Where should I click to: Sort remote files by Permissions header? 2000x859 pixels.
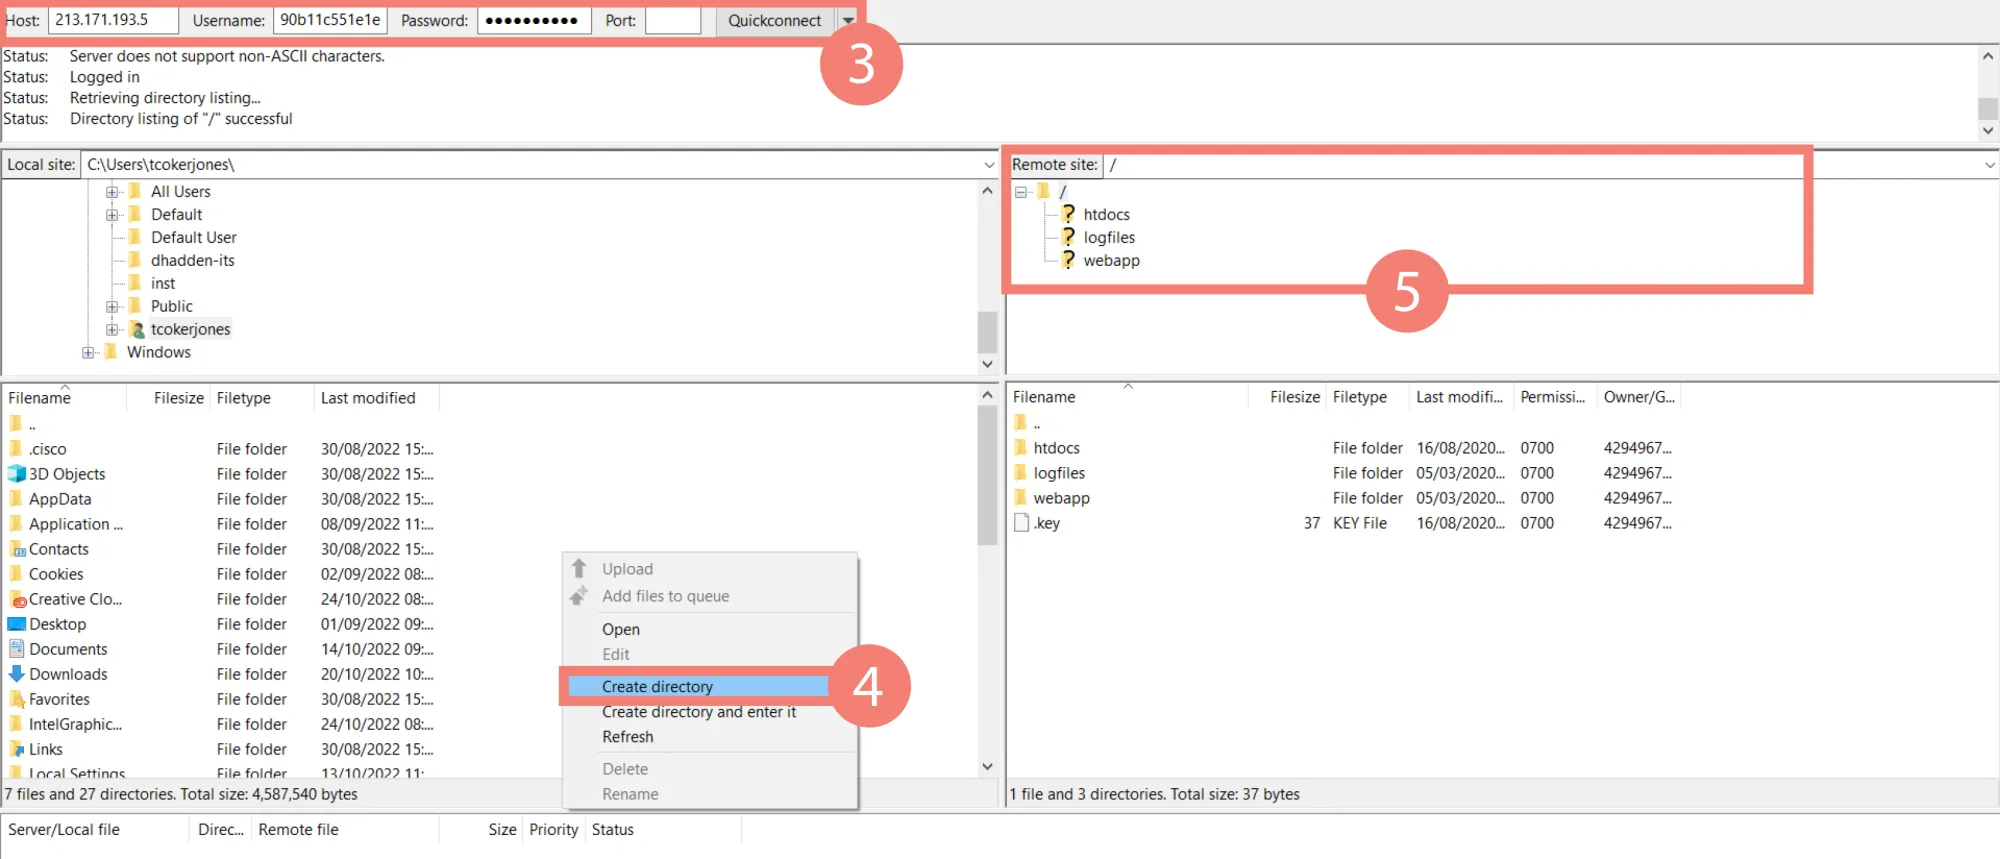[1554, 397]
